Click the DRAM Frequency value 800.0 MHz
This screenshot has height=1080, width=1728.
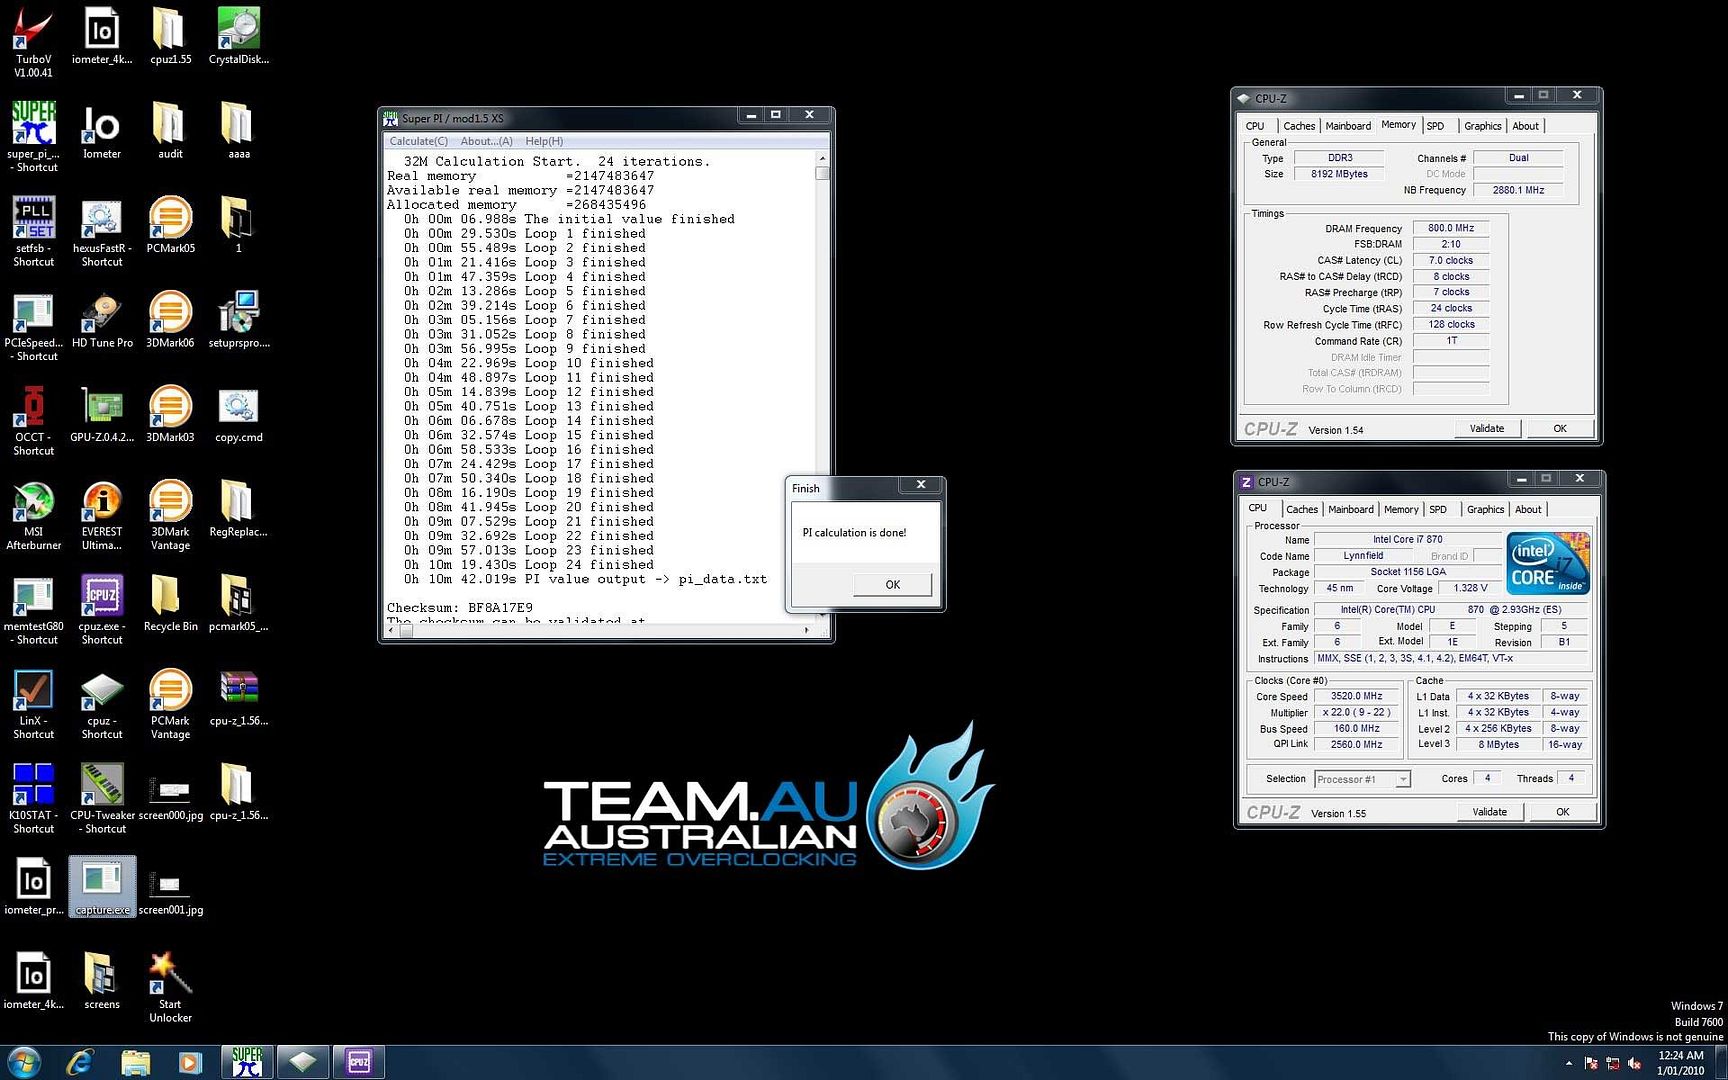(x=1450, y=228)
